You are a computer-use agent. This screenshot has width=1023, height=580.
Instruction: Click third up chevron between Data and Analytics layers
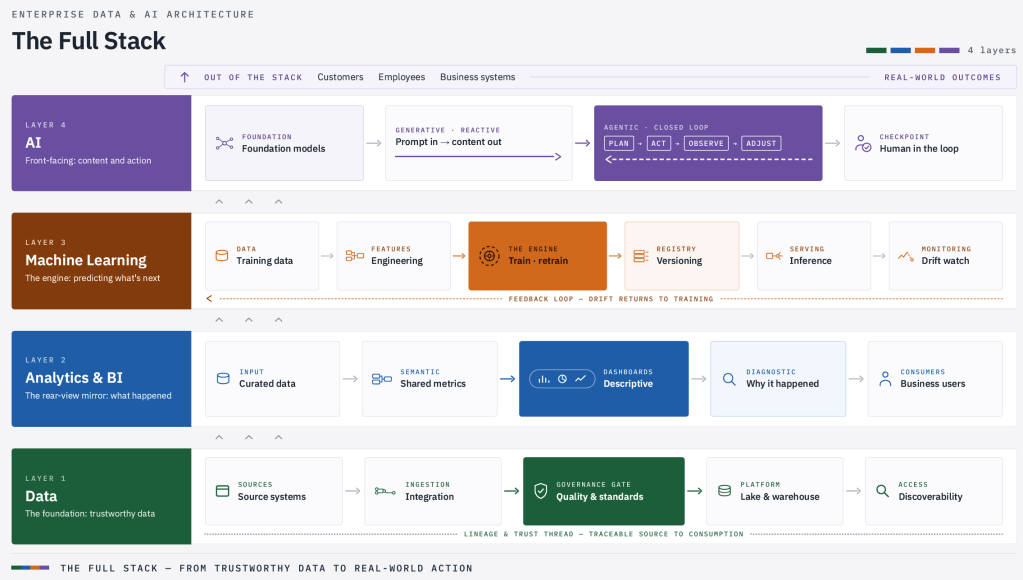pyautogui.click(x=279, y=437)
